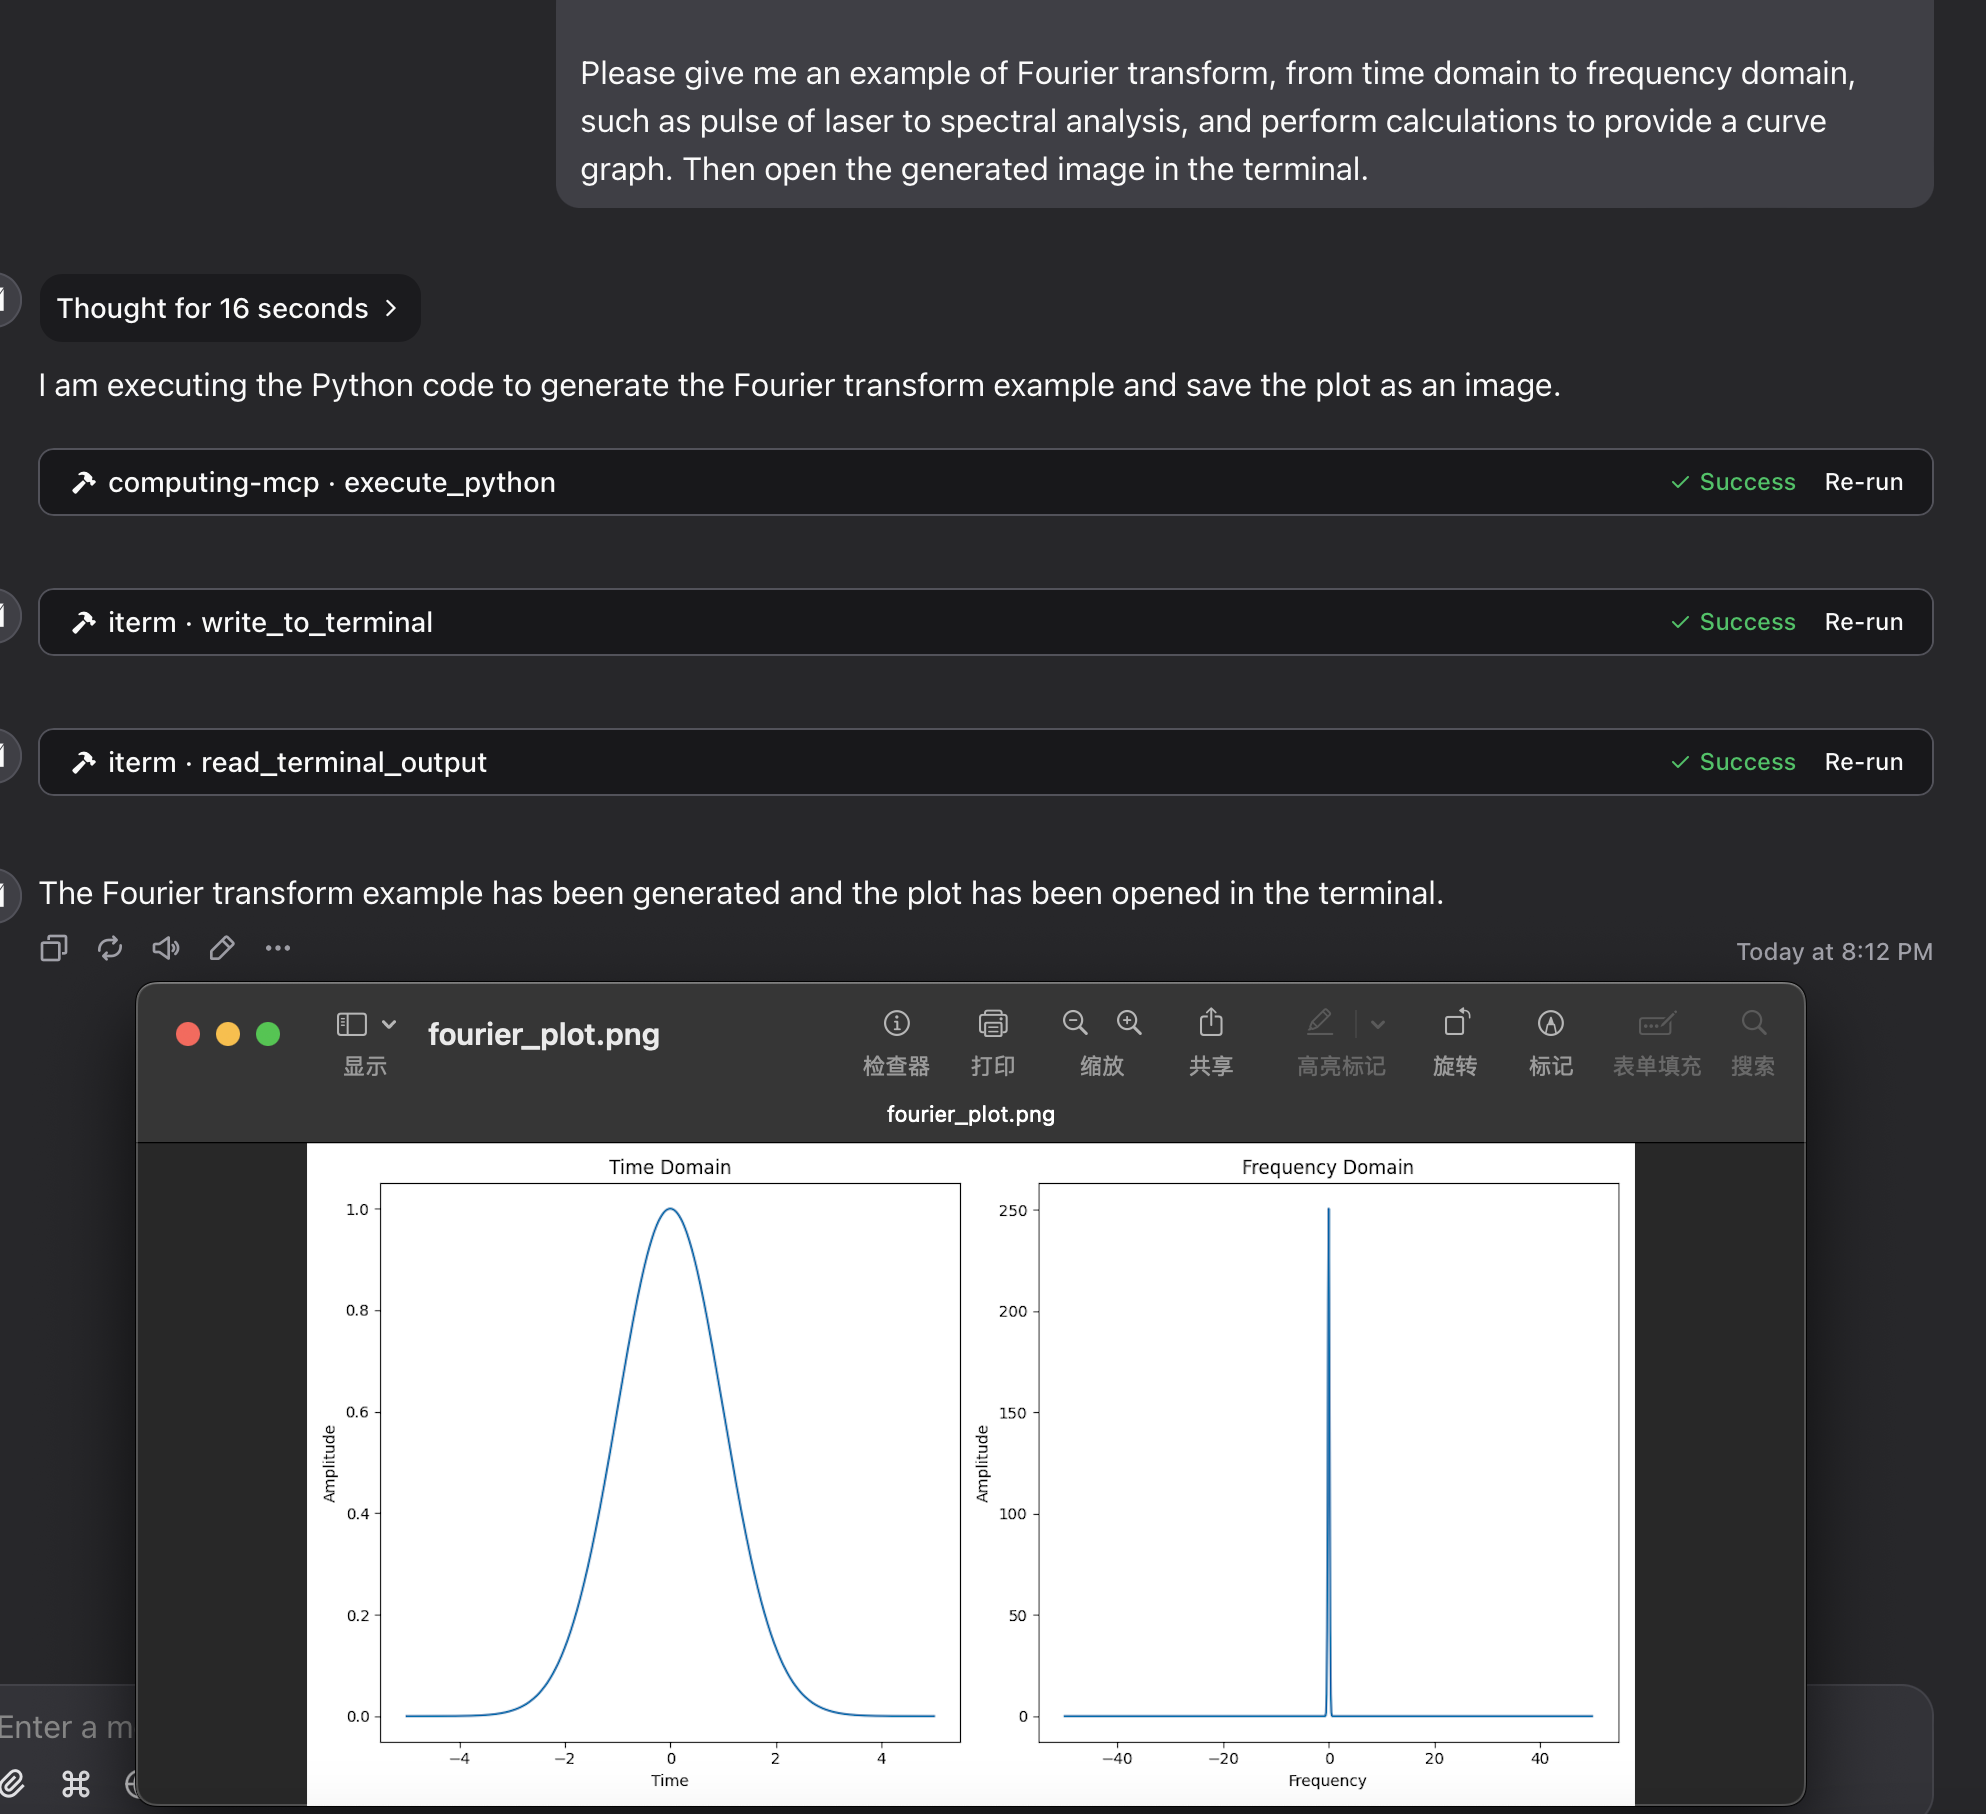Viewport: 1986px width, 1814px height.
Task: Expand the computing-mcp execute_python tool call
Action: coord(330,482)
